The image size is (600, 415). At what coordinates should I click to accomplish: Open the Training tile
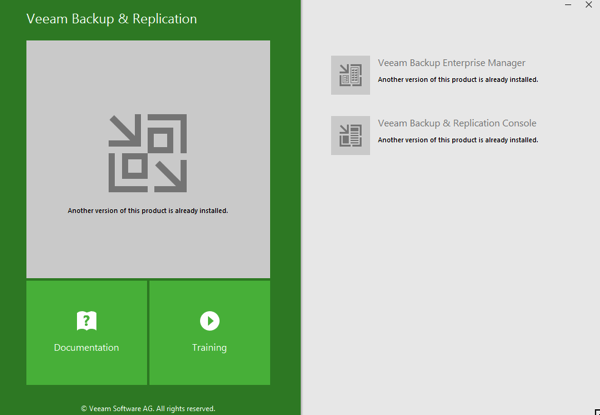click(210, 333)
